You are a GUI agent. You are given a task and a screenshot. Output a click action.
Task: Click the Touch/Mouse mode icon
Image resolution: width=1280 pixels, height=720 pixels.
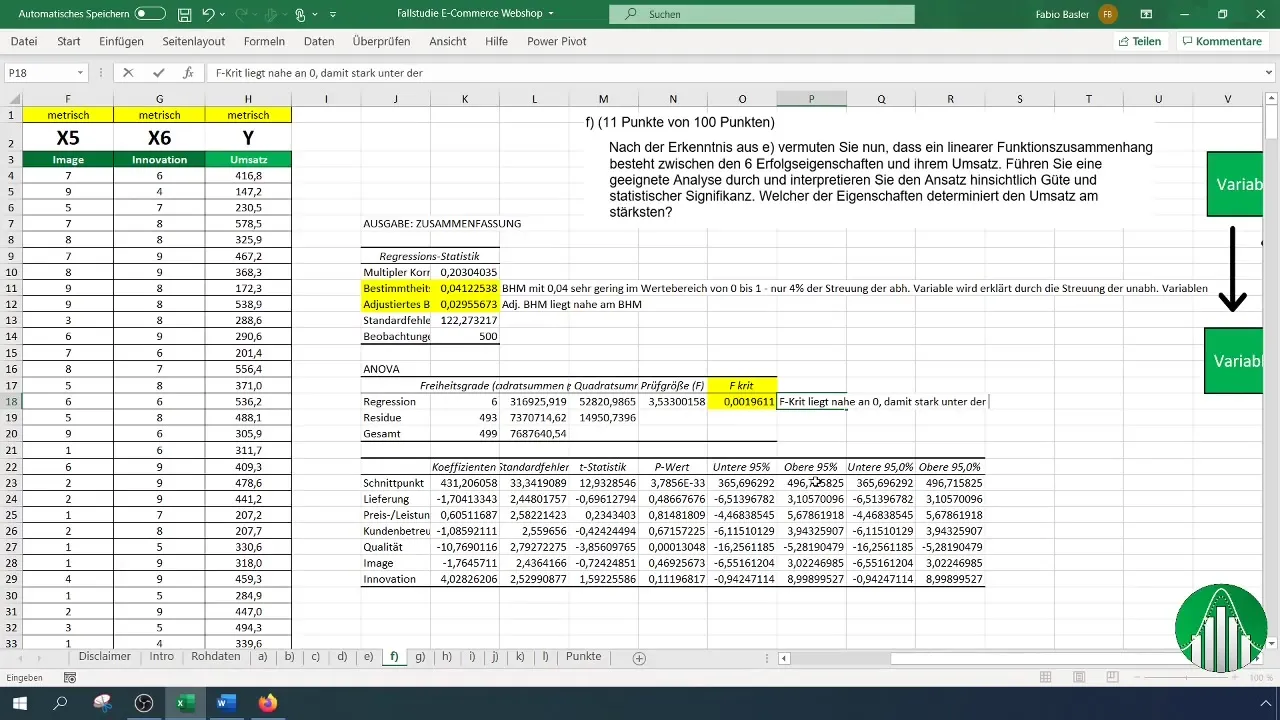click(x=301, y=15)
